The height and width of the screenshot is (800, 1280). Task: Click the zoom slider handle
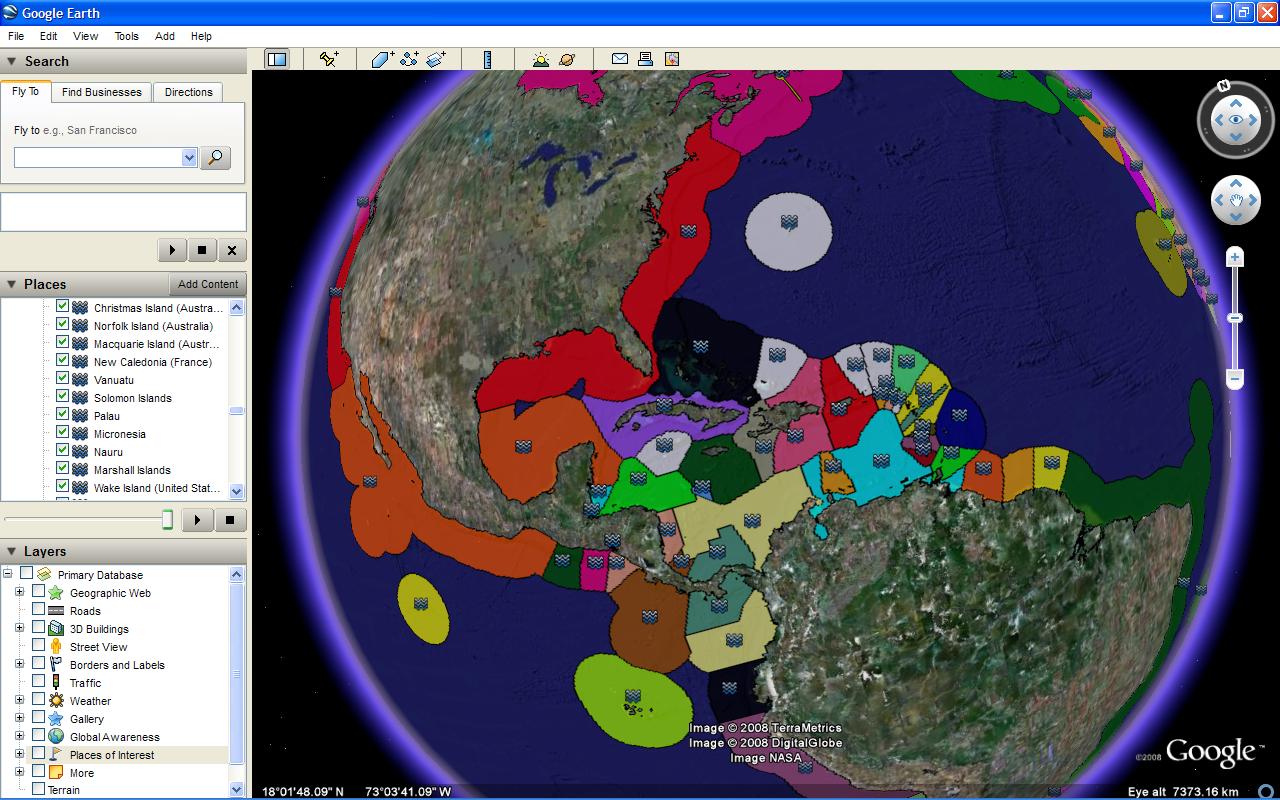pyautogui.click(x=1235, y=318)
